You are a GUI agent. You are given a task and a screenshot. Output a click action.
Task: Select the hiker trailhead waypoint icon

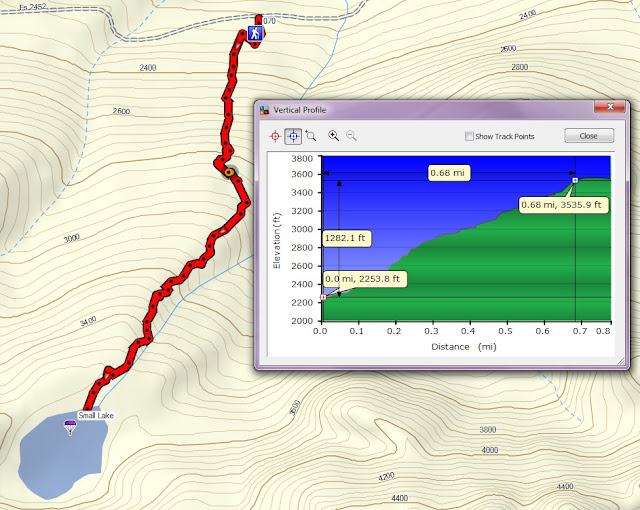coord(255,33)
